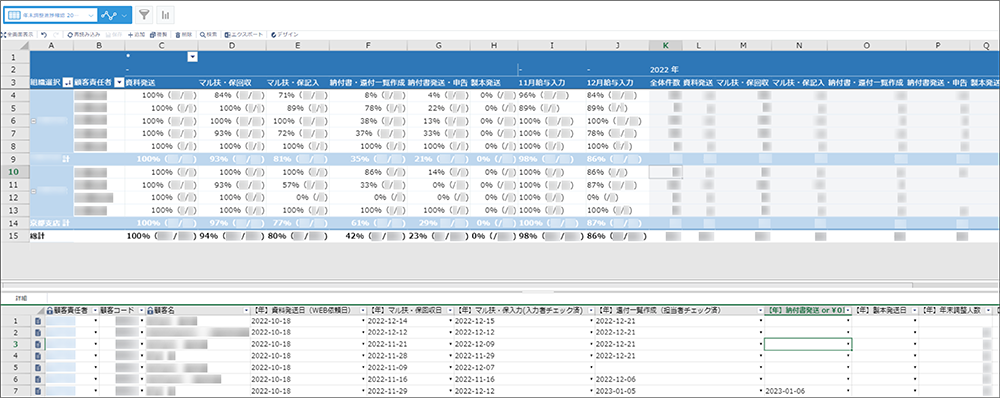The image size is (1000, 398).
Task: Click the redo arrow icon
Action: (56, 34)
